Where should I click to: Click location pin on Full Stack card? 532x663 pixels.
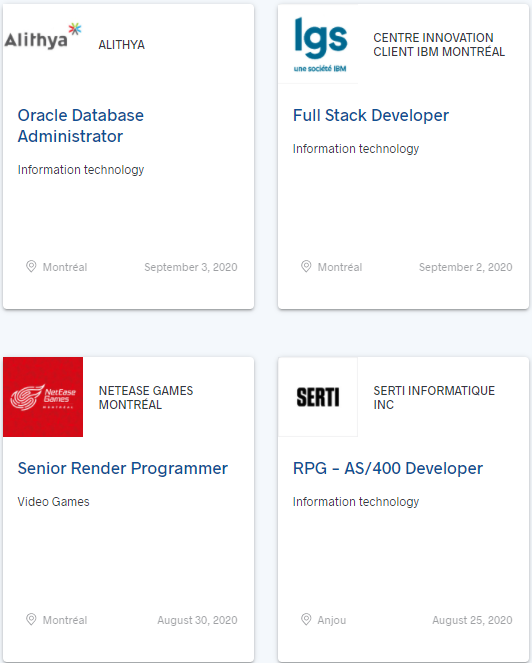coord(306,266)
